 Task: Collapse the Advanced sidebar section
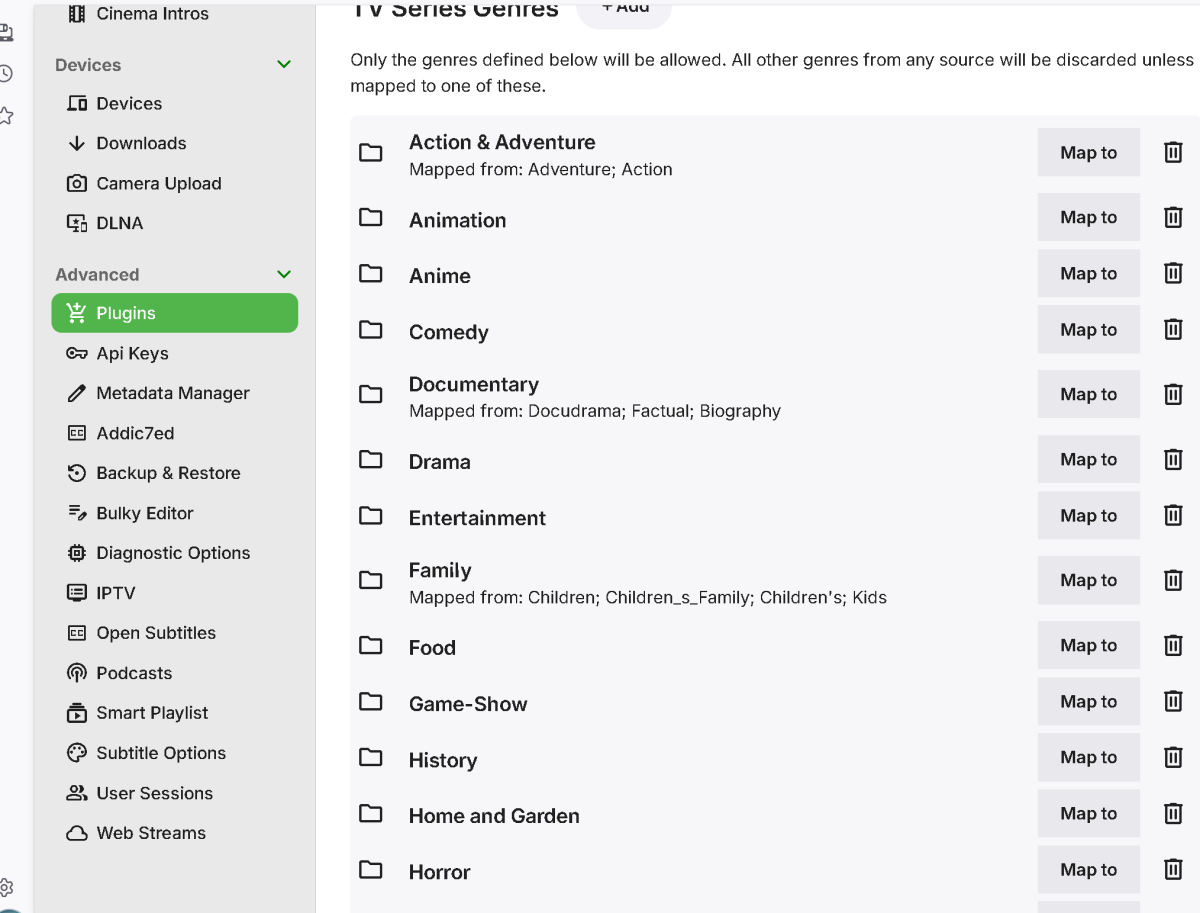[284, 275]
